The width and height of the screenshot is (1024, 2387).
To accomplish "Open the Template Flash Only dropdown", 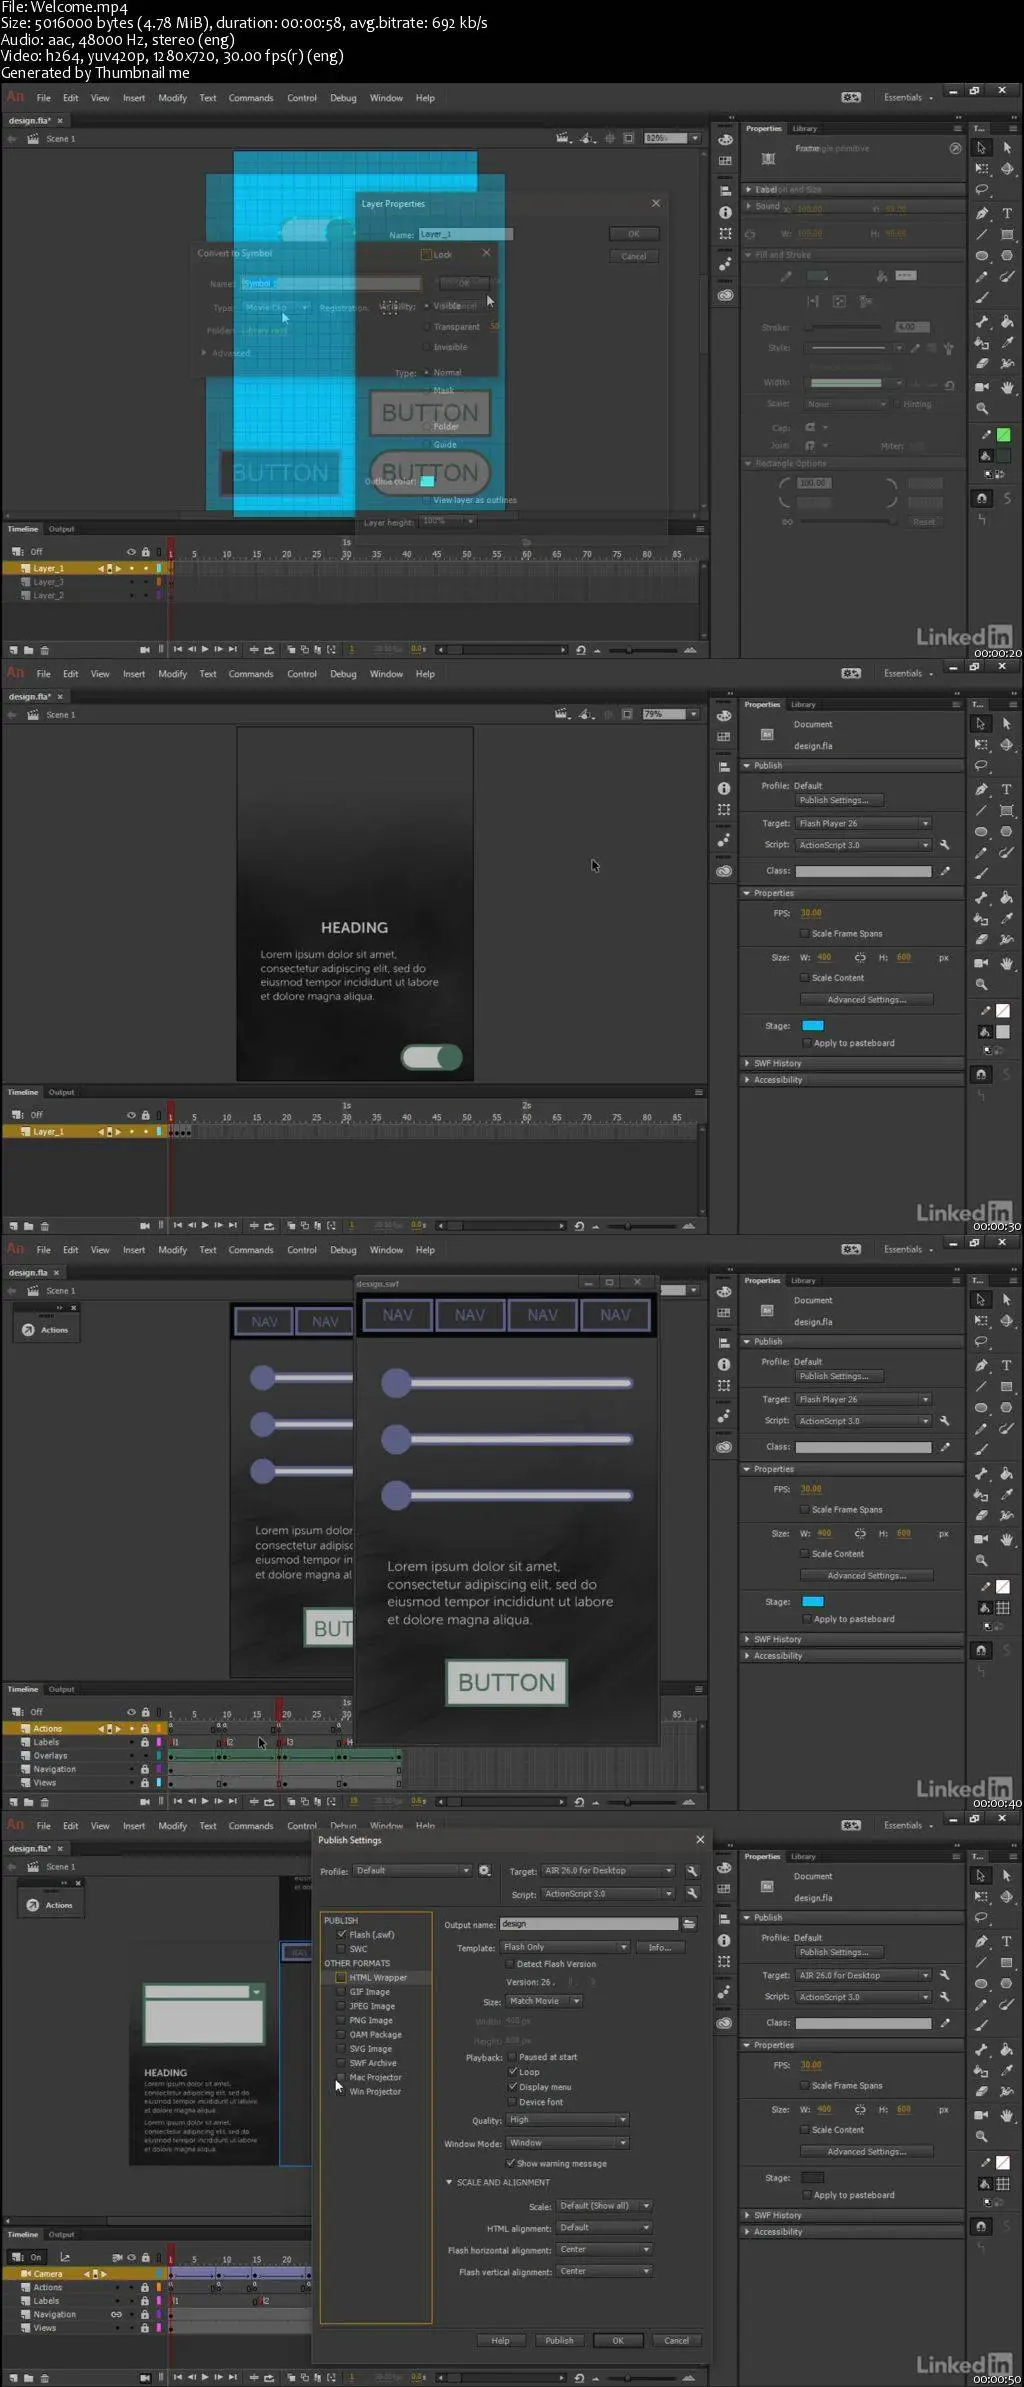I will (x=565, y=1947).
